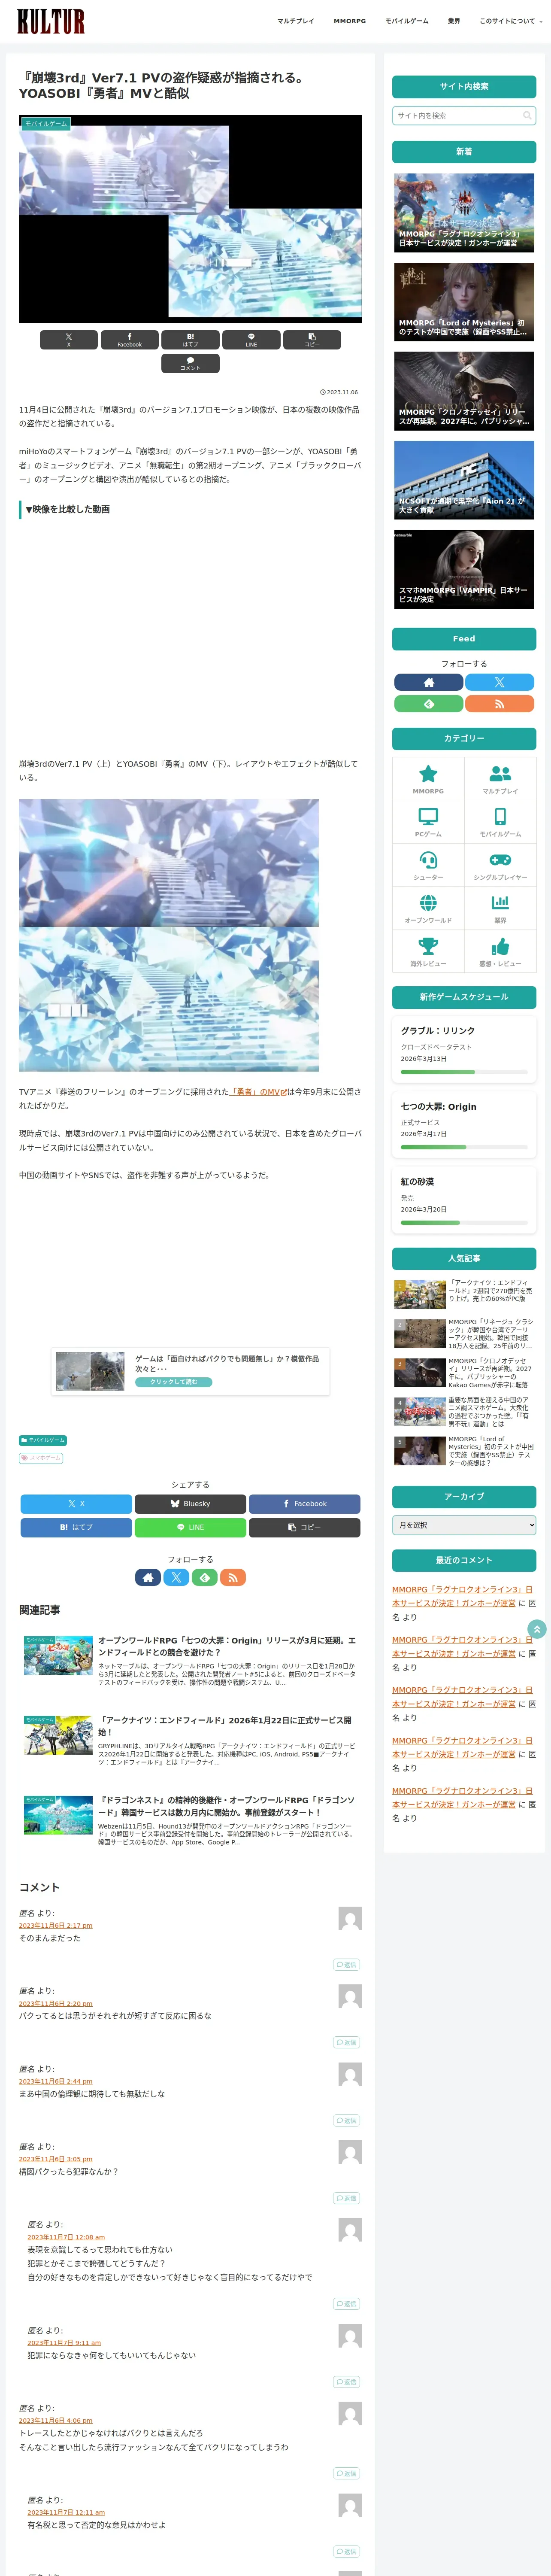551x2576 pixels.
Task: Click home follow icon below article
Action: pos(148,1577)
